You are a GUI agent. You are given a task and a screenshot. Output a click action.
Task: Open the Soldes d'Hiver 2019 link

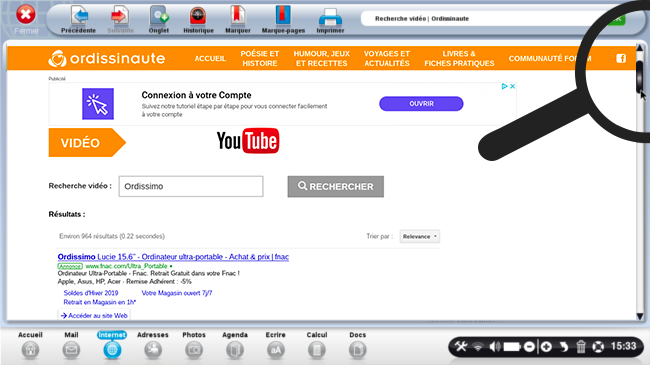[91, 293]
